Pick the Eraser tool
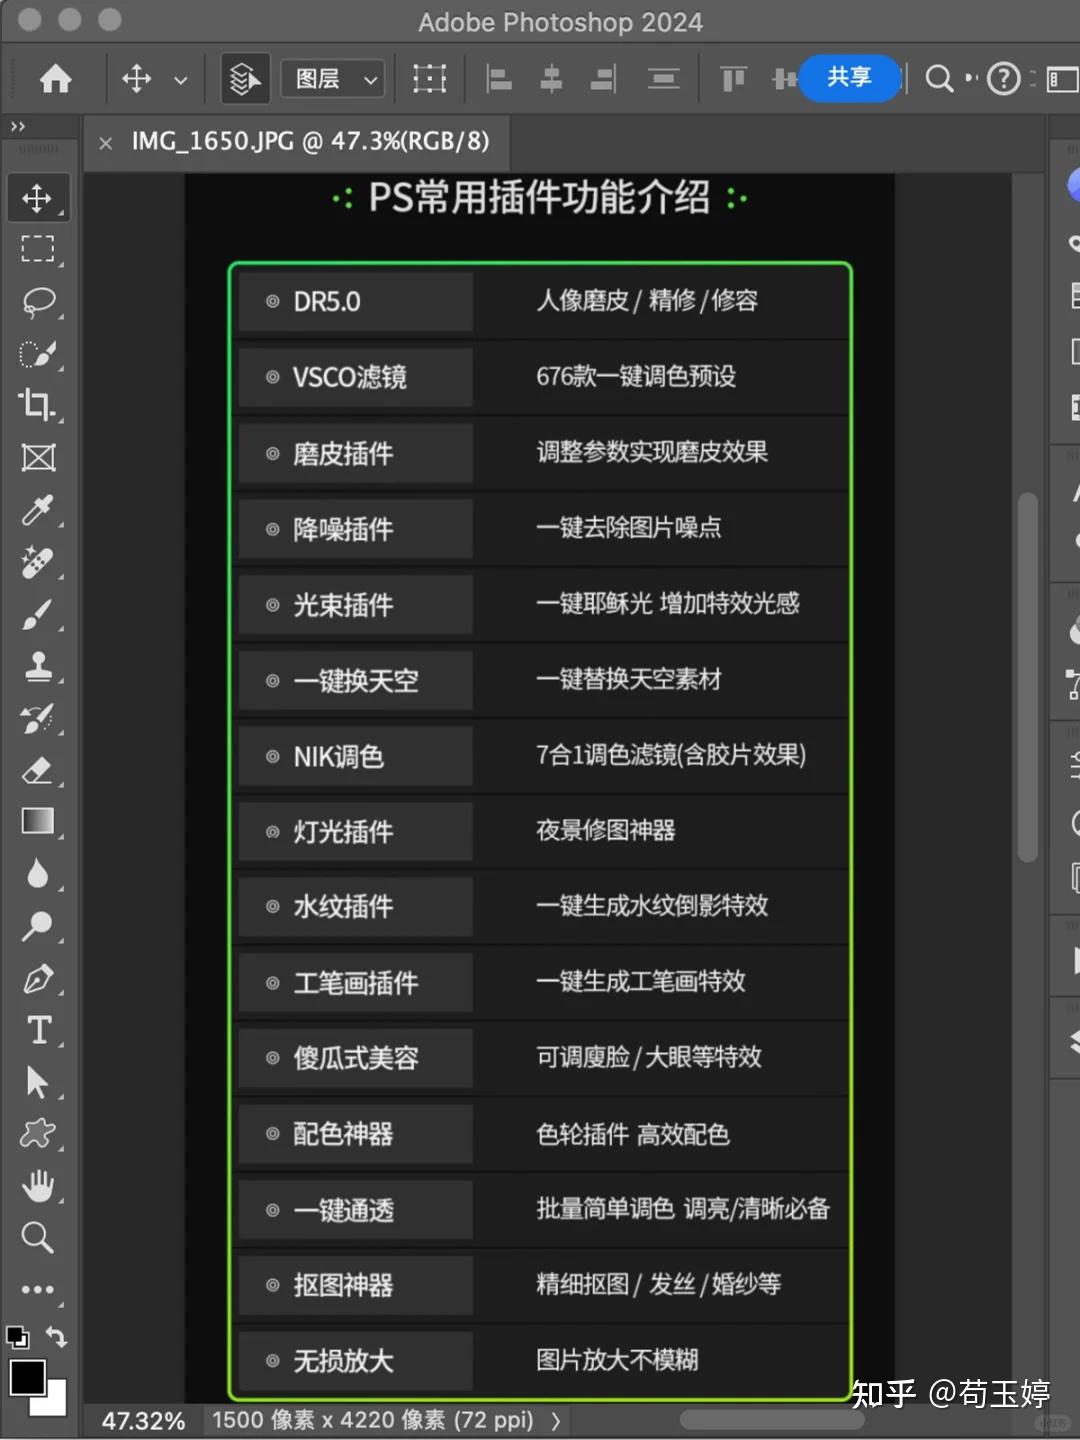1080x1440 pixels. click(38, 770)
